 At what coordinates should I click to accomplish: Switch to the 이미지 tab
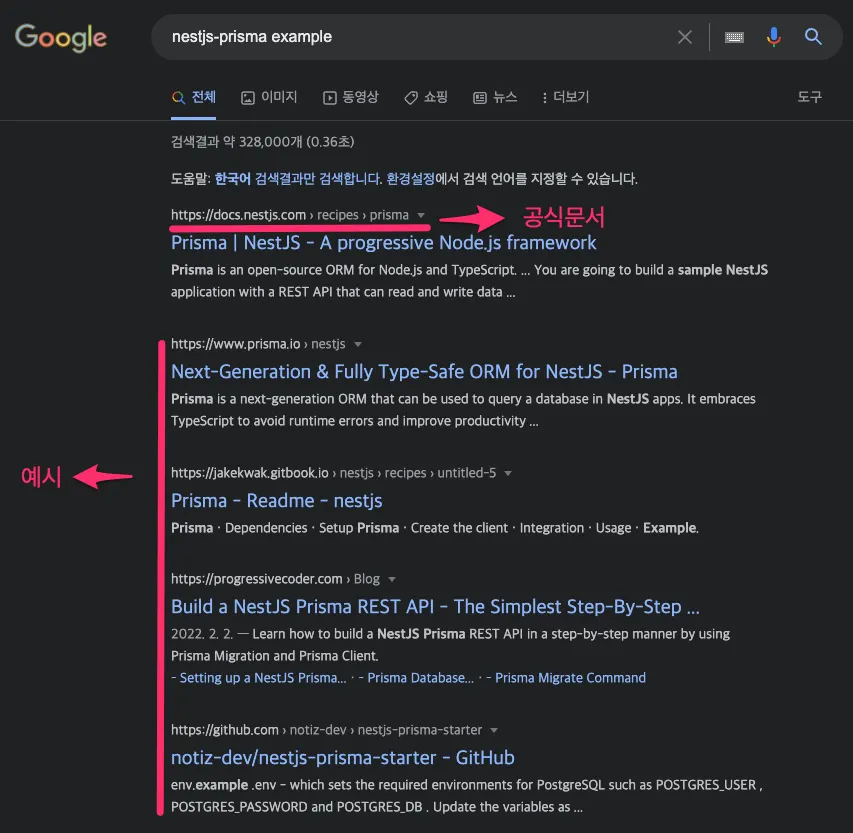click(269, 97)
